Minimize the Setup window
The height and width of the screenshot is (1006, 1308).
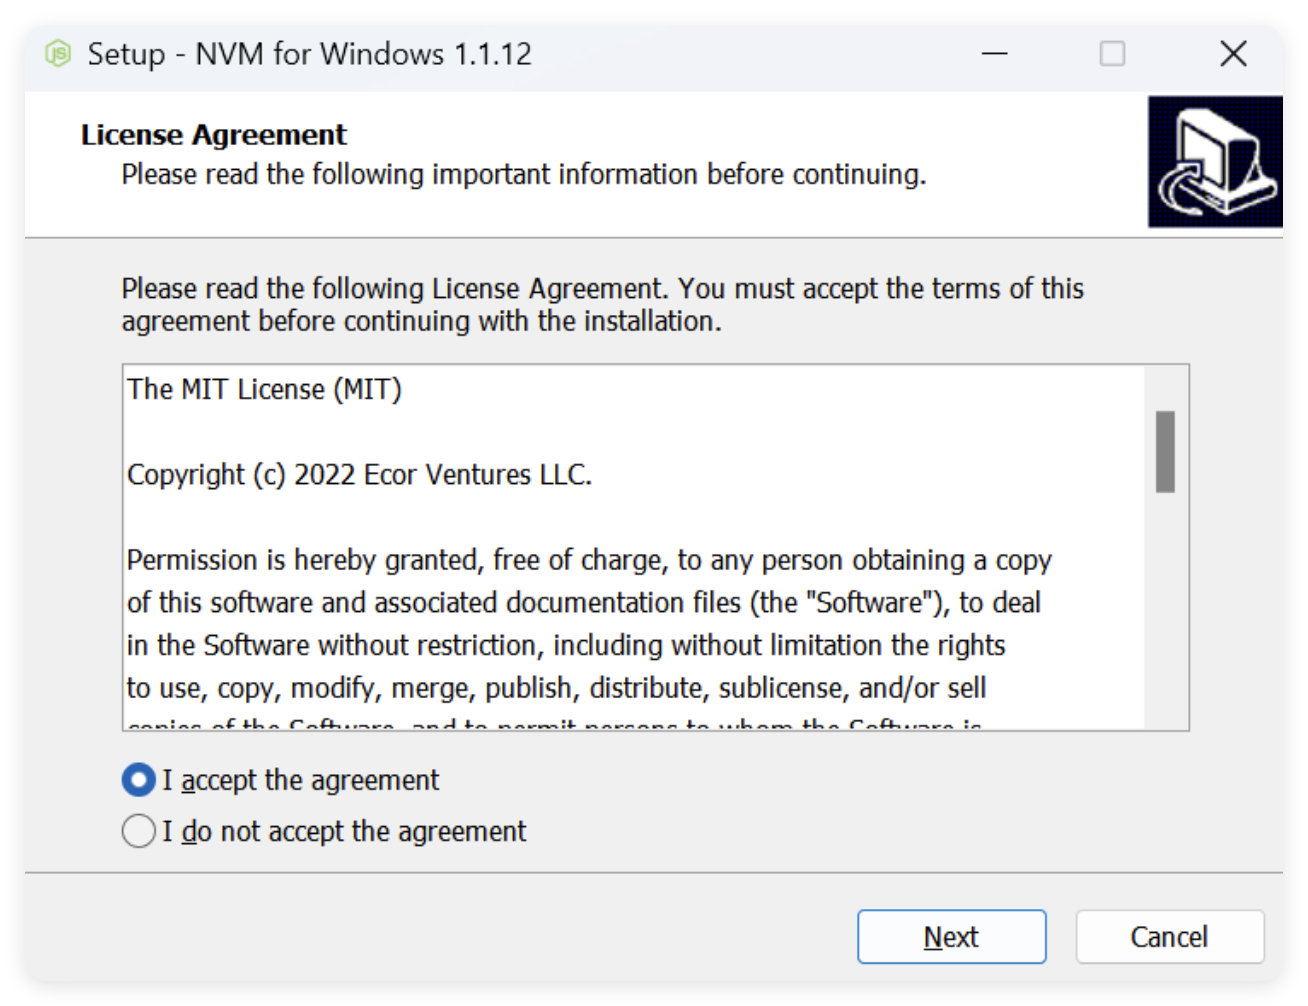[x=995, y=53]
